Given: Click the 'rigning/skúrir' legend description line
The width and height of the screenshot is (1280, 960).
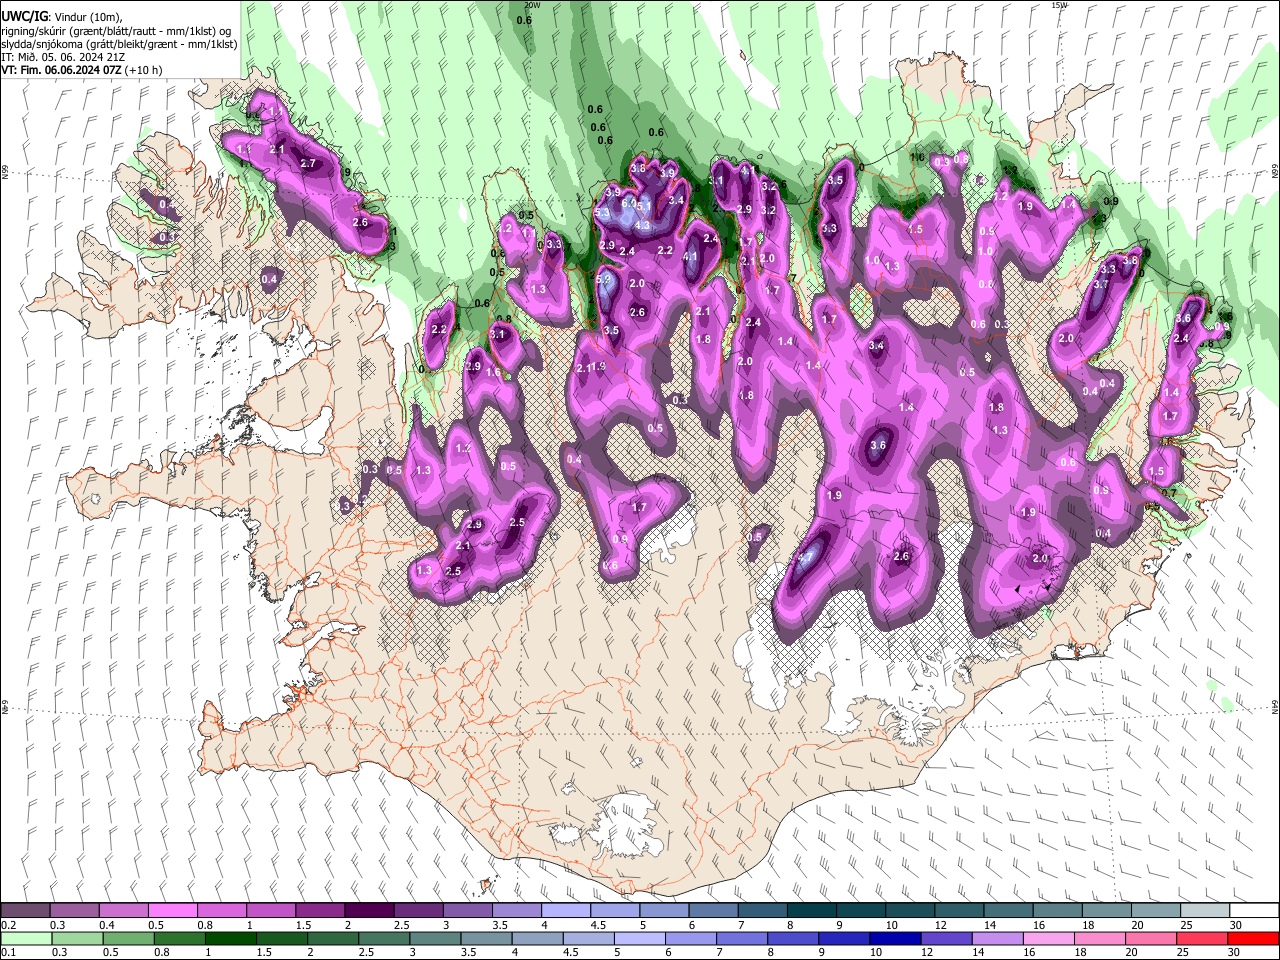Looking at the screenshot, I should click(117, 31).
